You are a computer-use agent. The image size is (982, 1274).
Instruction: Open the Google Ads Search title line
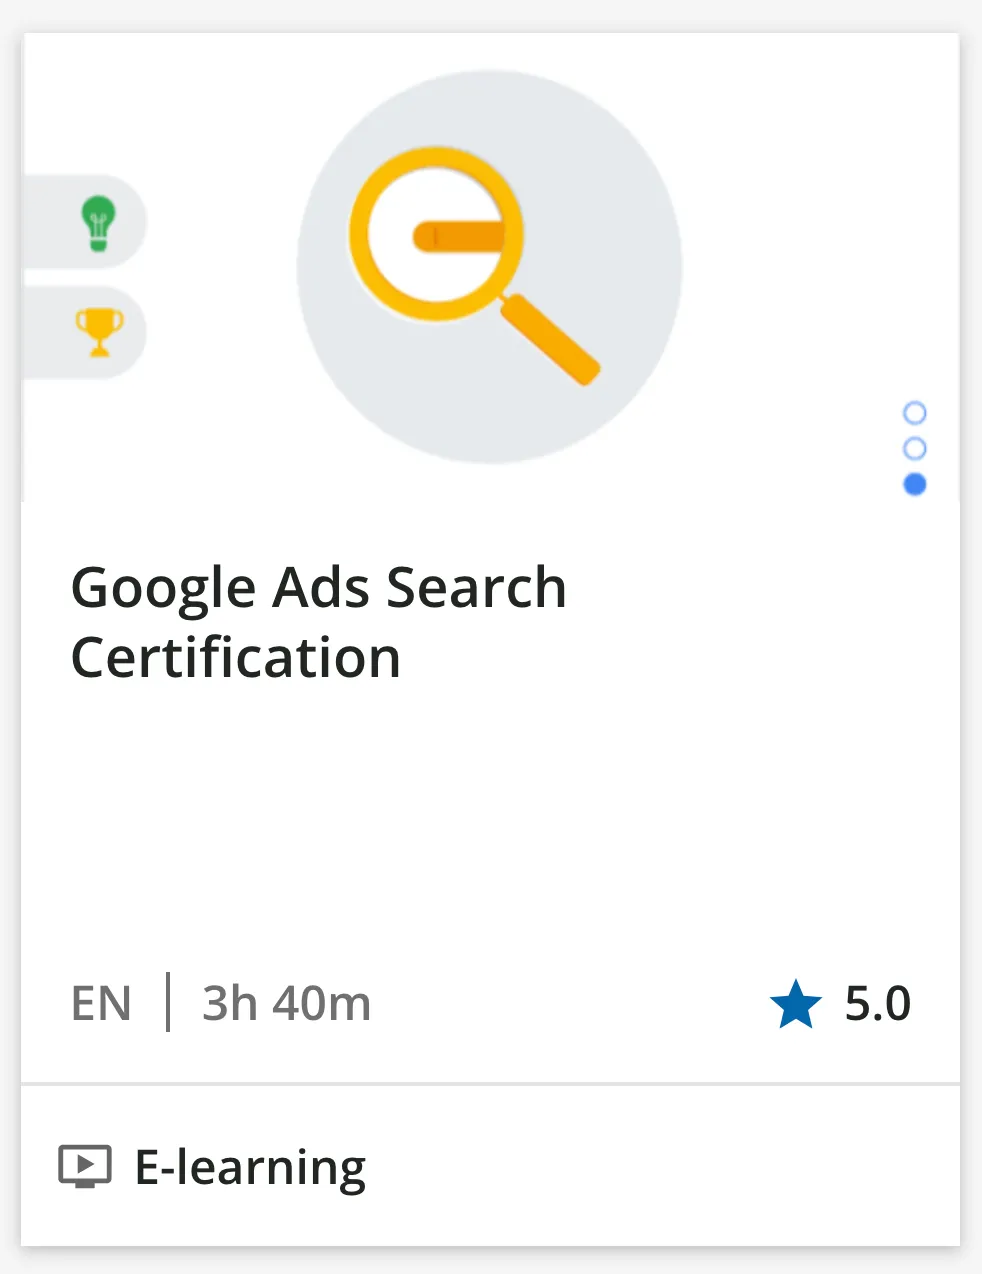click(x=318, y=587)
